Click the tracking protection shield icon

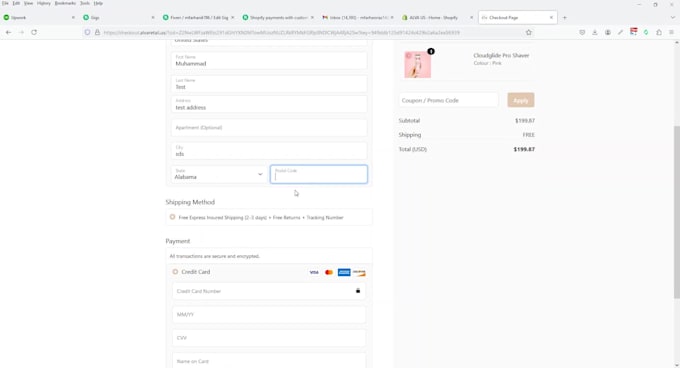pyautogui.click(x=87, y=33)
